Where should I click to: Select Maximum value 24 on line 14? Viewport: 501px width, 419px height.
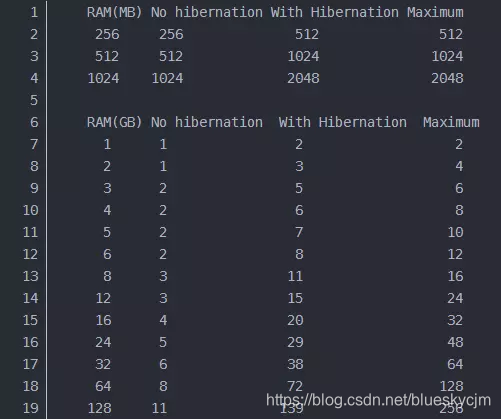tap(455, 298)
